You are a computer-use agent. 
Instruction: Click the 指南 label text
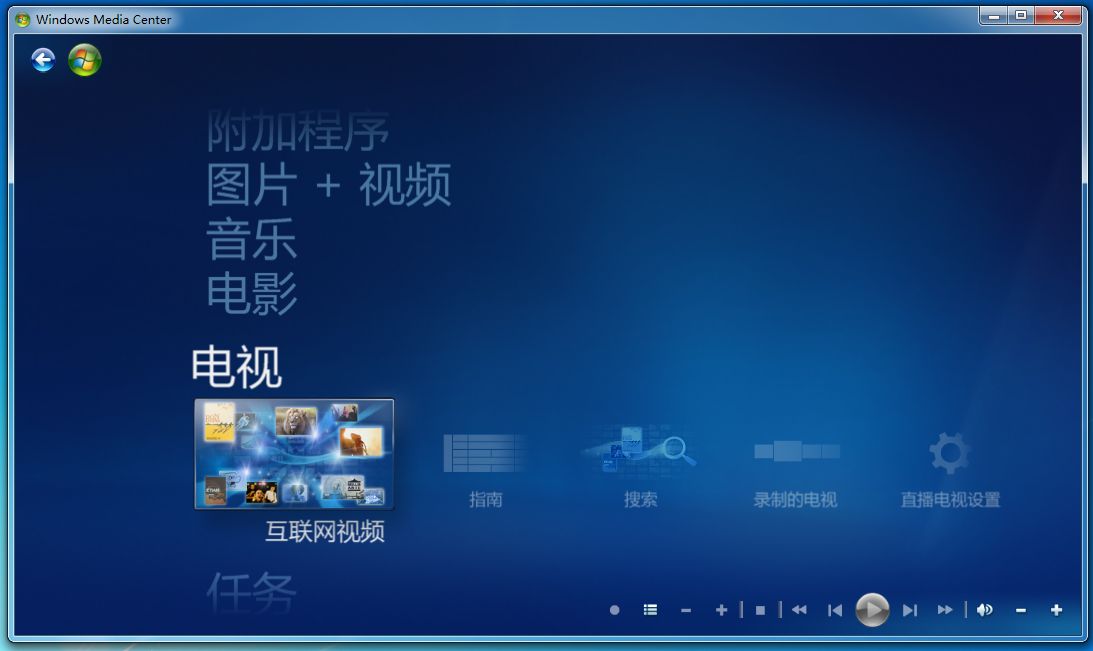(485, 500)
